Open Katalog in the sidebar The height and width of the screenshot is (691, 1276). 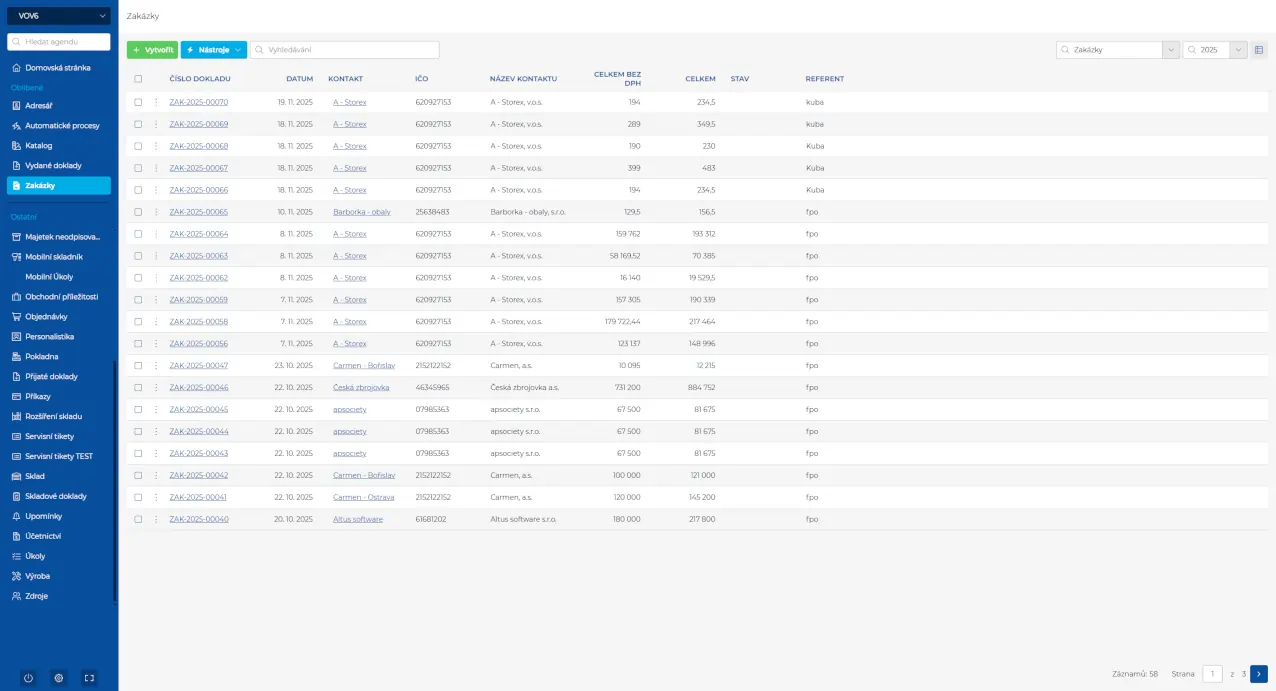tap(39, 146)
